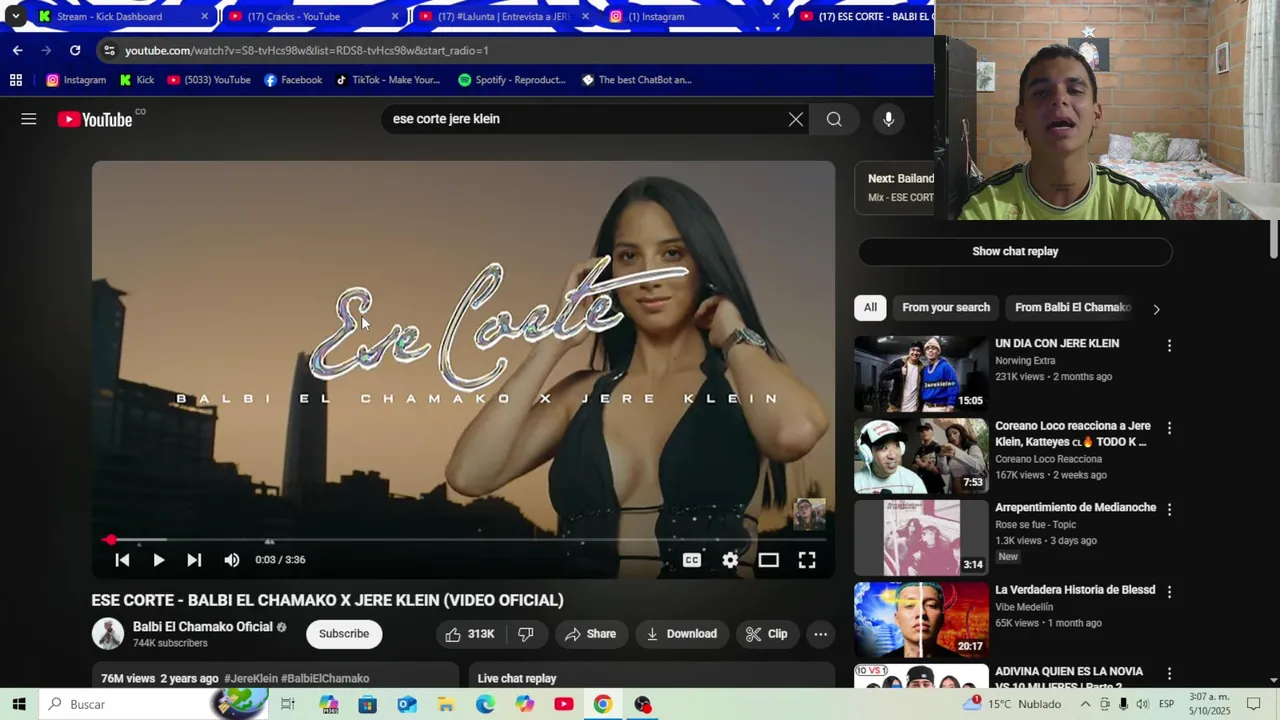Clear the search text with the X
1280x720 pixels.
[x=795, y=119]
